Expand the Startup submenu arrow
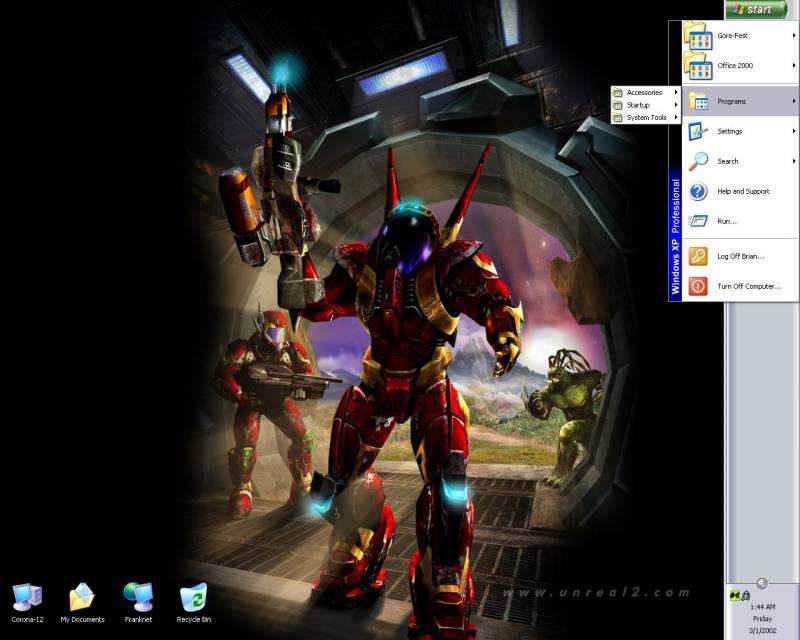Screen dimensions: 800x640 [x=676, y=105]
